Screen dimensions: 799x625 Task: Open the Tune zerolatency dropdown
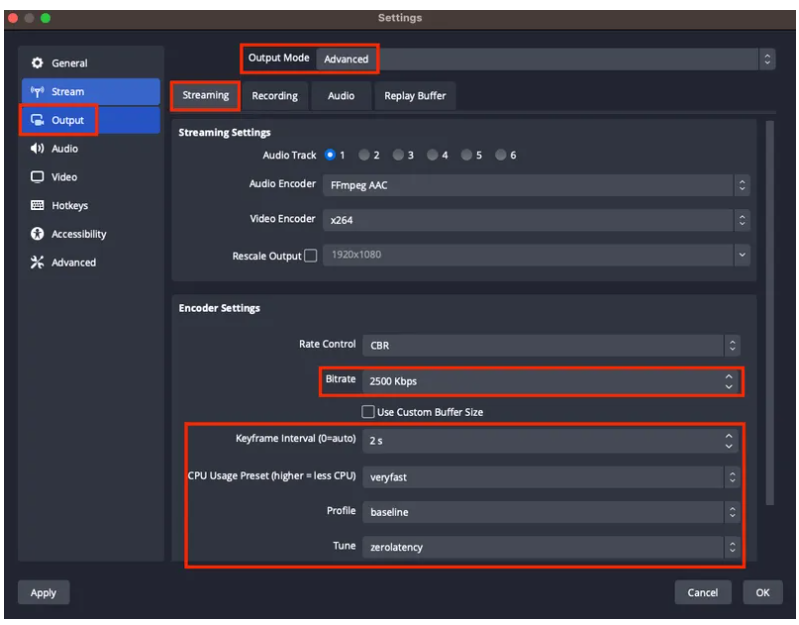click(551, 547)
